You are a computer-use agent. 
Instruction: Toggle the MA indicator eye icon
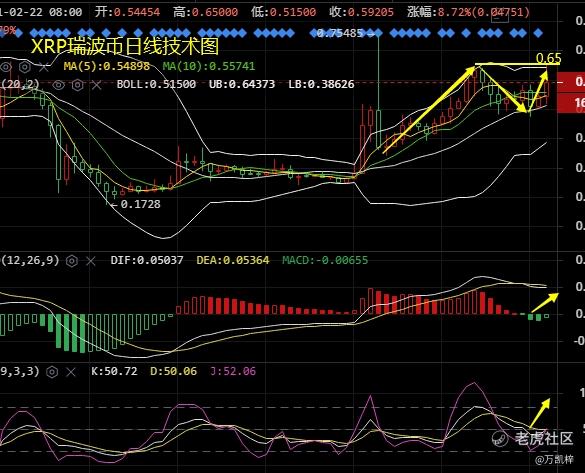[6, 68]
